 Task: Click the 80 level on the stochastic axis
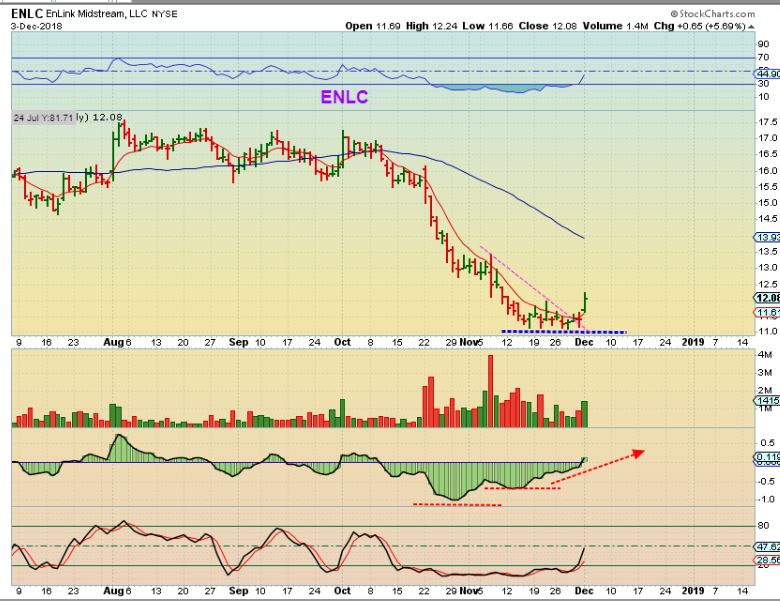point(764,526)
